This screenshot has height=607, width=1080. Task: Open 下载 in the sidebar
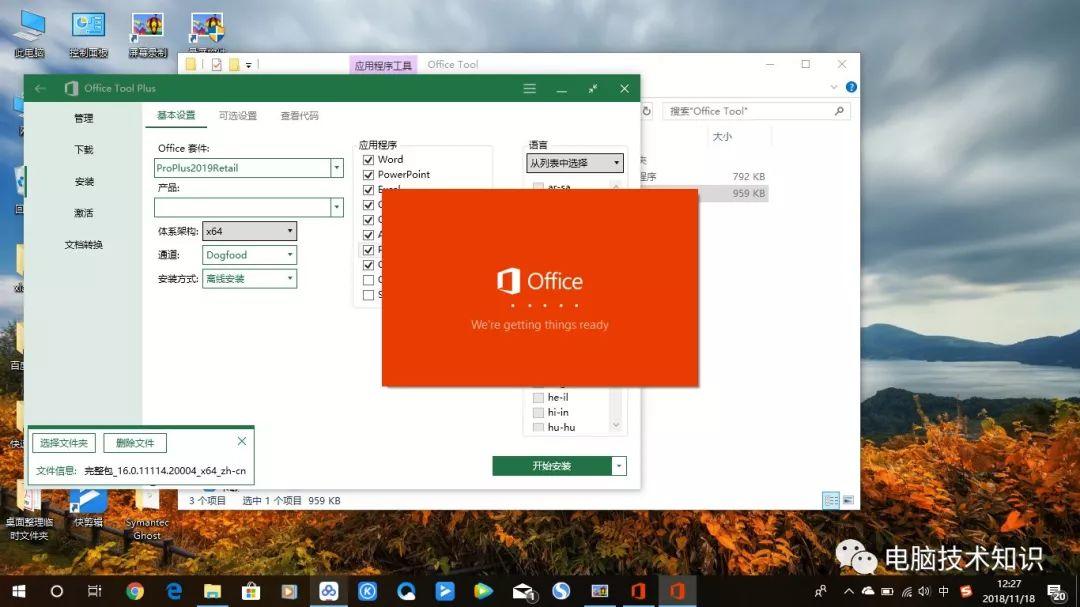coord(83,150)
